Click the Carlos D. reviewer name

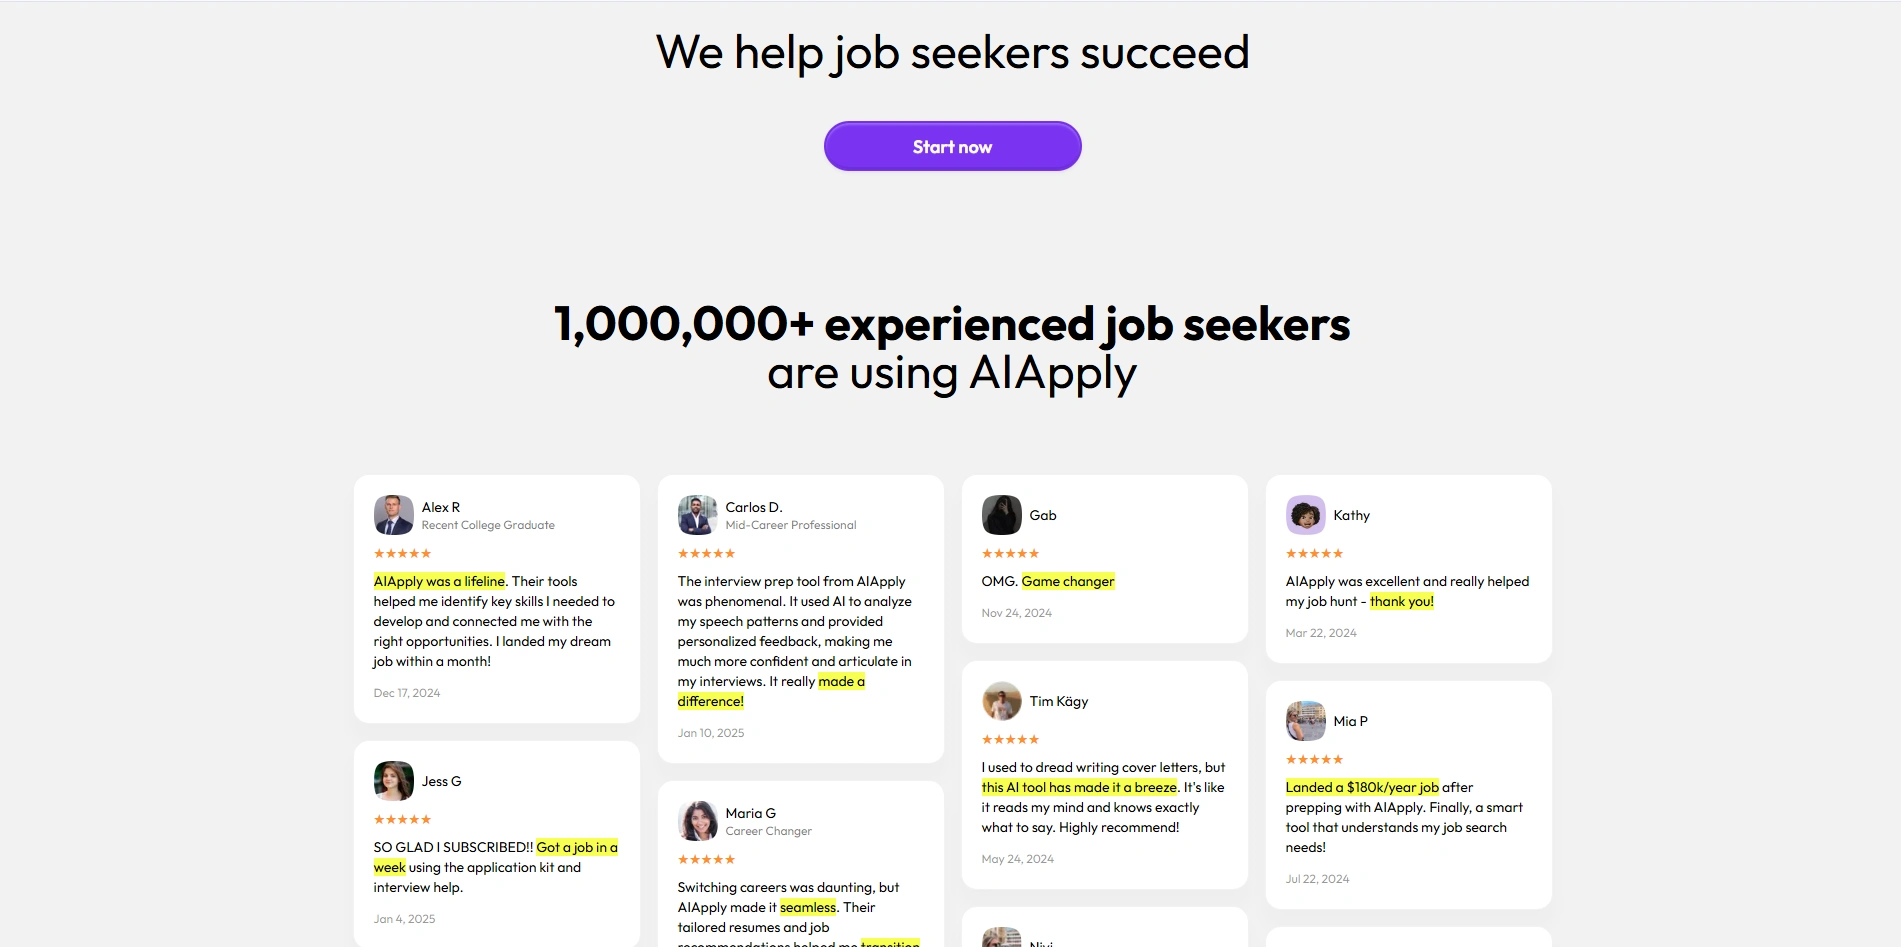click(x=753, y=507)
